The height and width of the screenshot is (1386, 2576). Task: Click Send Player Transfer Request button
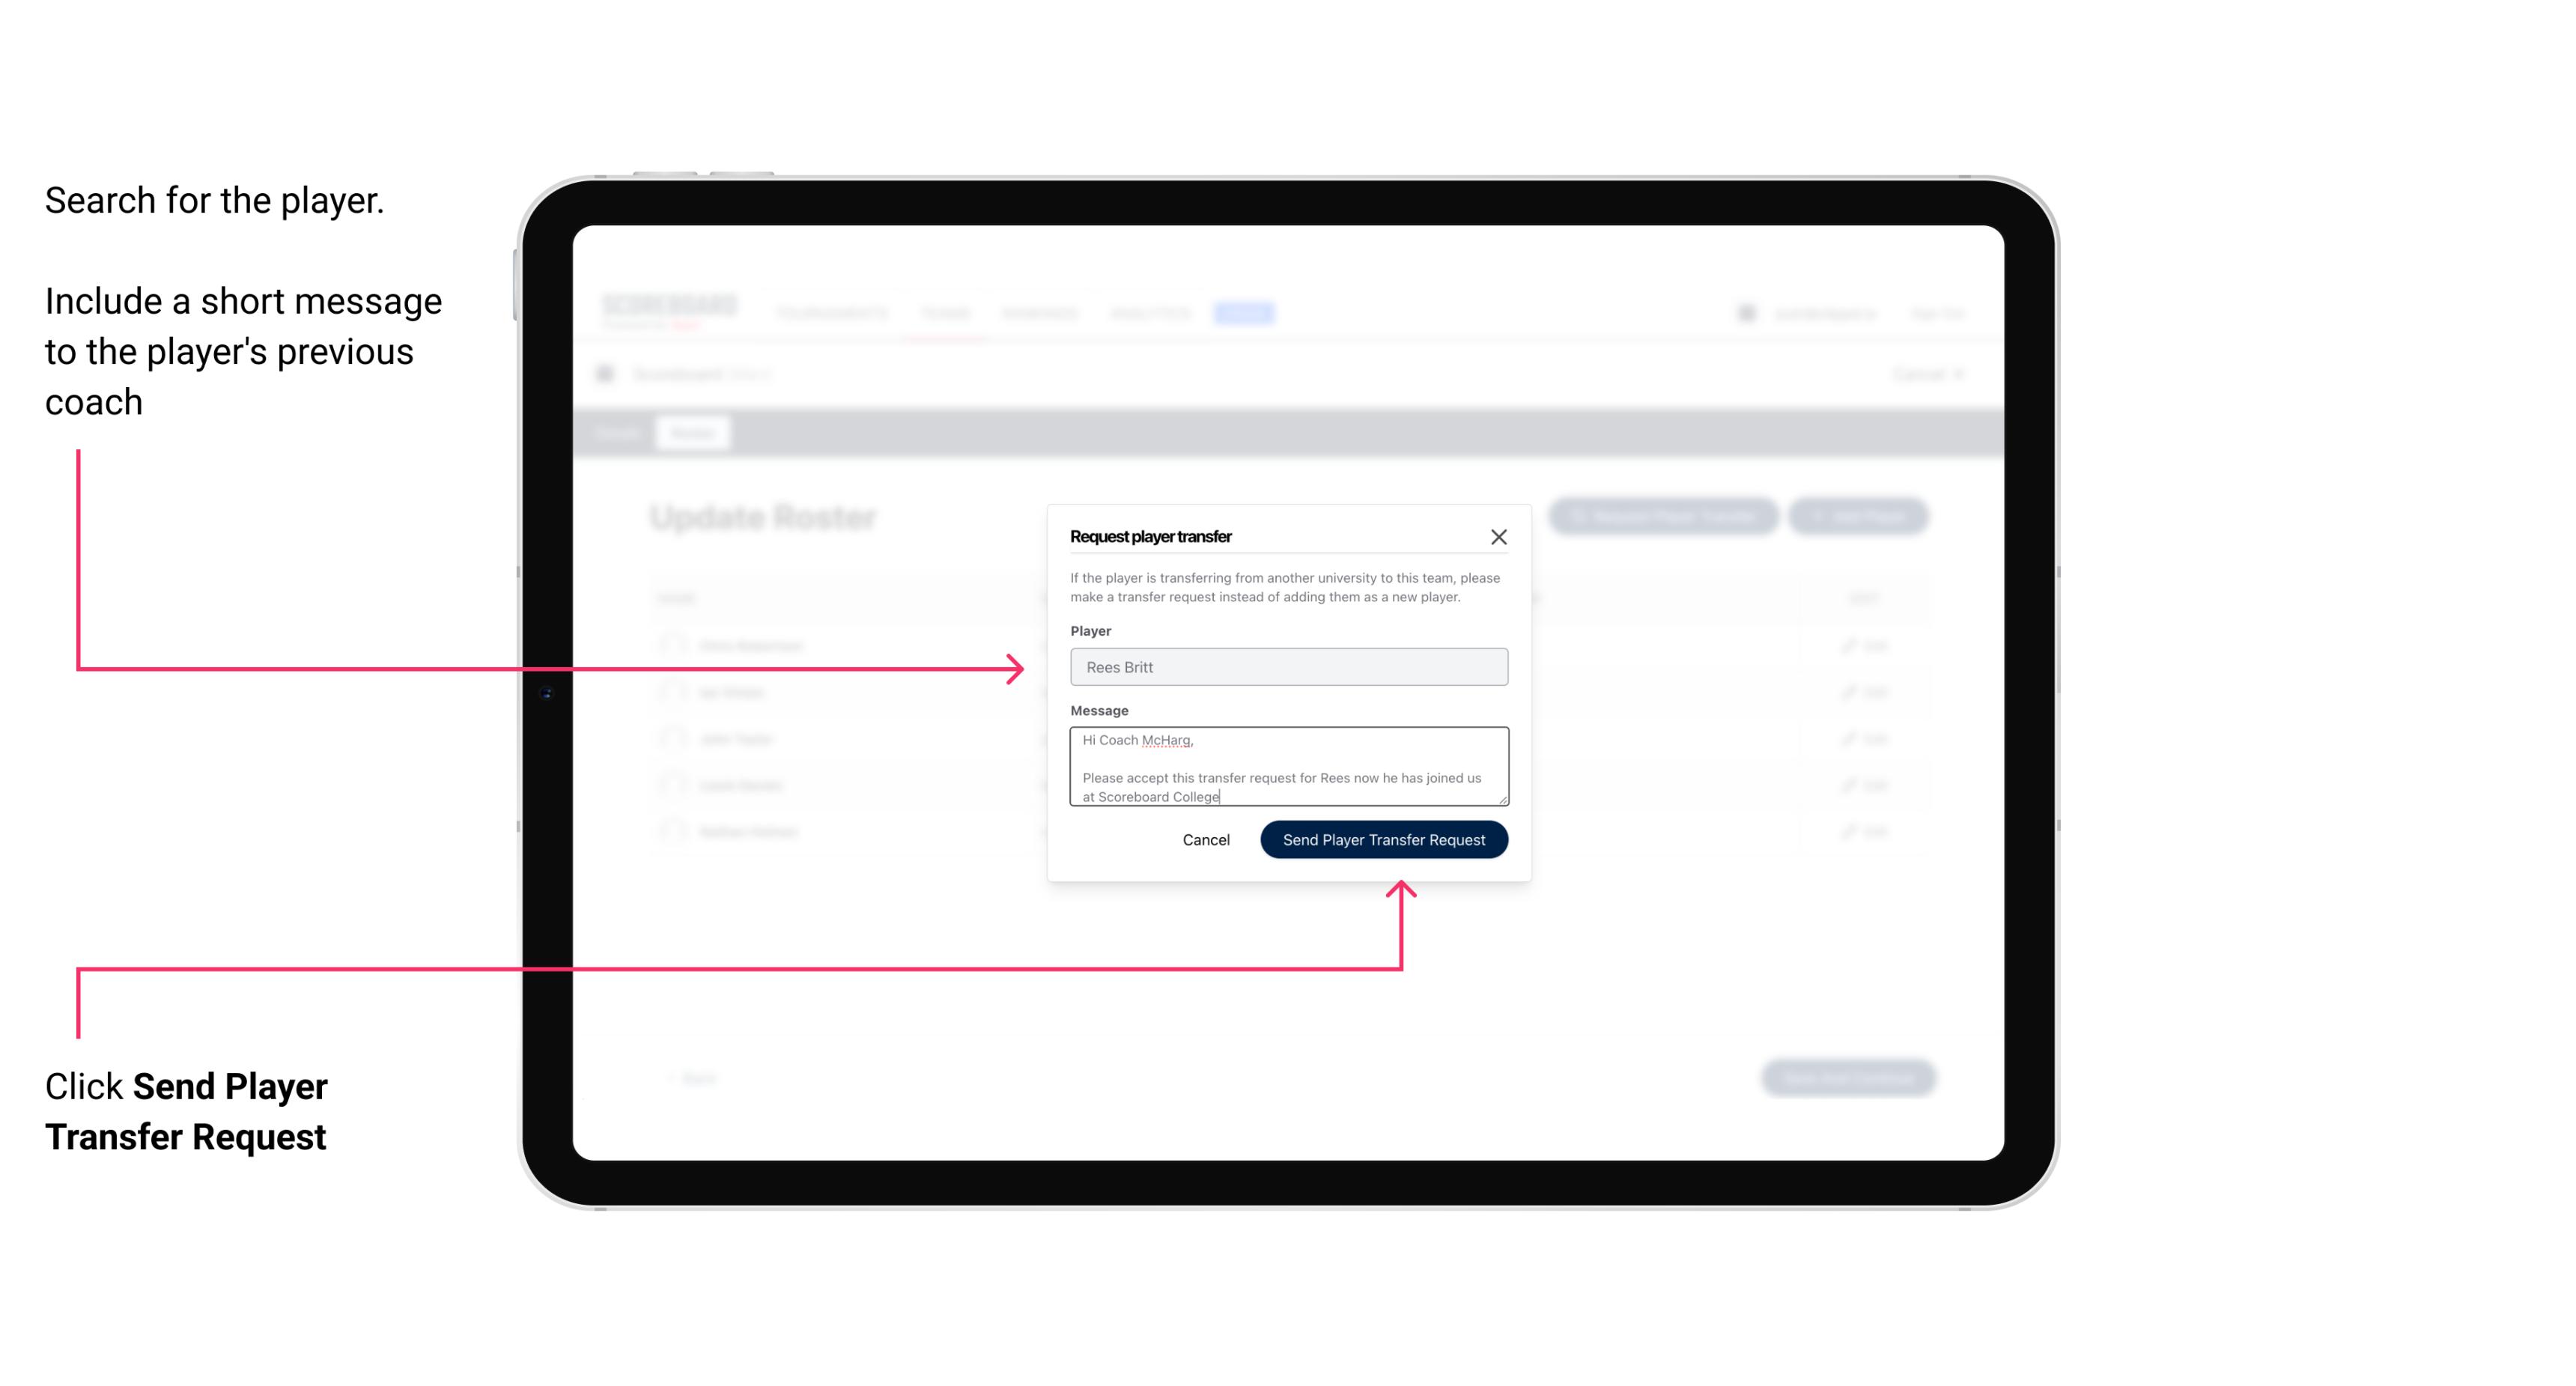(x=1385, y=838)
